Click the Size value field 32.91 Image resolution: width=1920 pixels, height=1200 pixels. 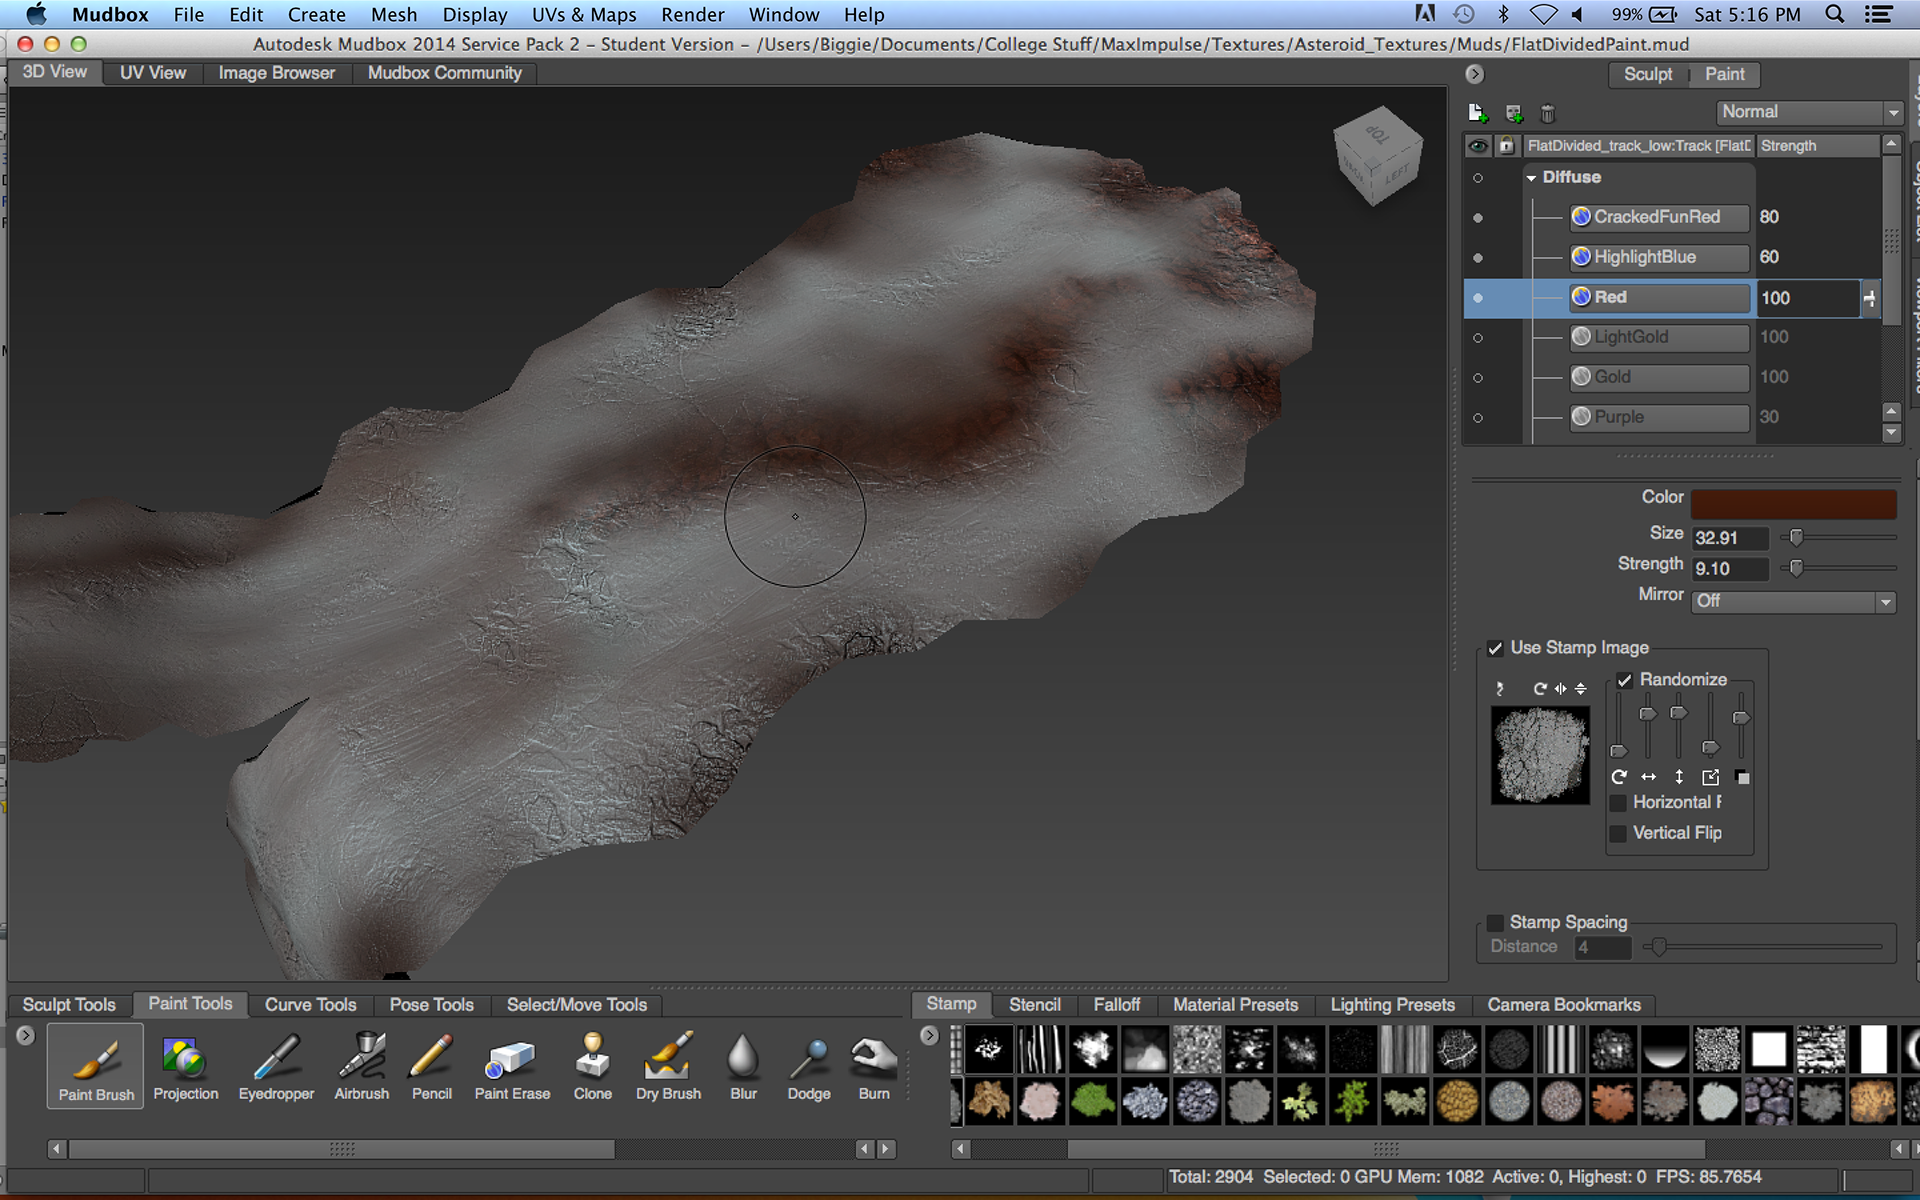pyautogui.click(x=1730, y=538)
